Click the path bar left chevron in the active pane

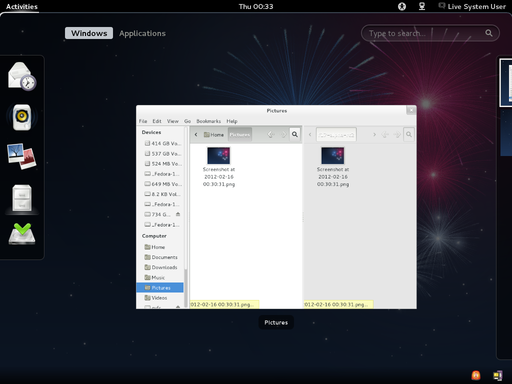pos(196,135)
